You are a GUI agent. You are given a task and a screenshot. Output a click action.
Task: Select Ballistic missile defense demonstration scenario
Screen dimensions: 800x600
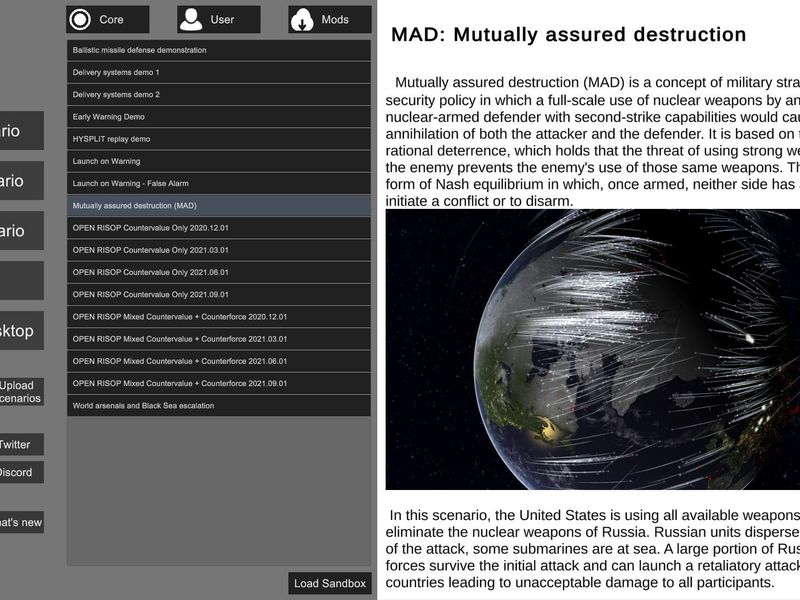(219, 50)
